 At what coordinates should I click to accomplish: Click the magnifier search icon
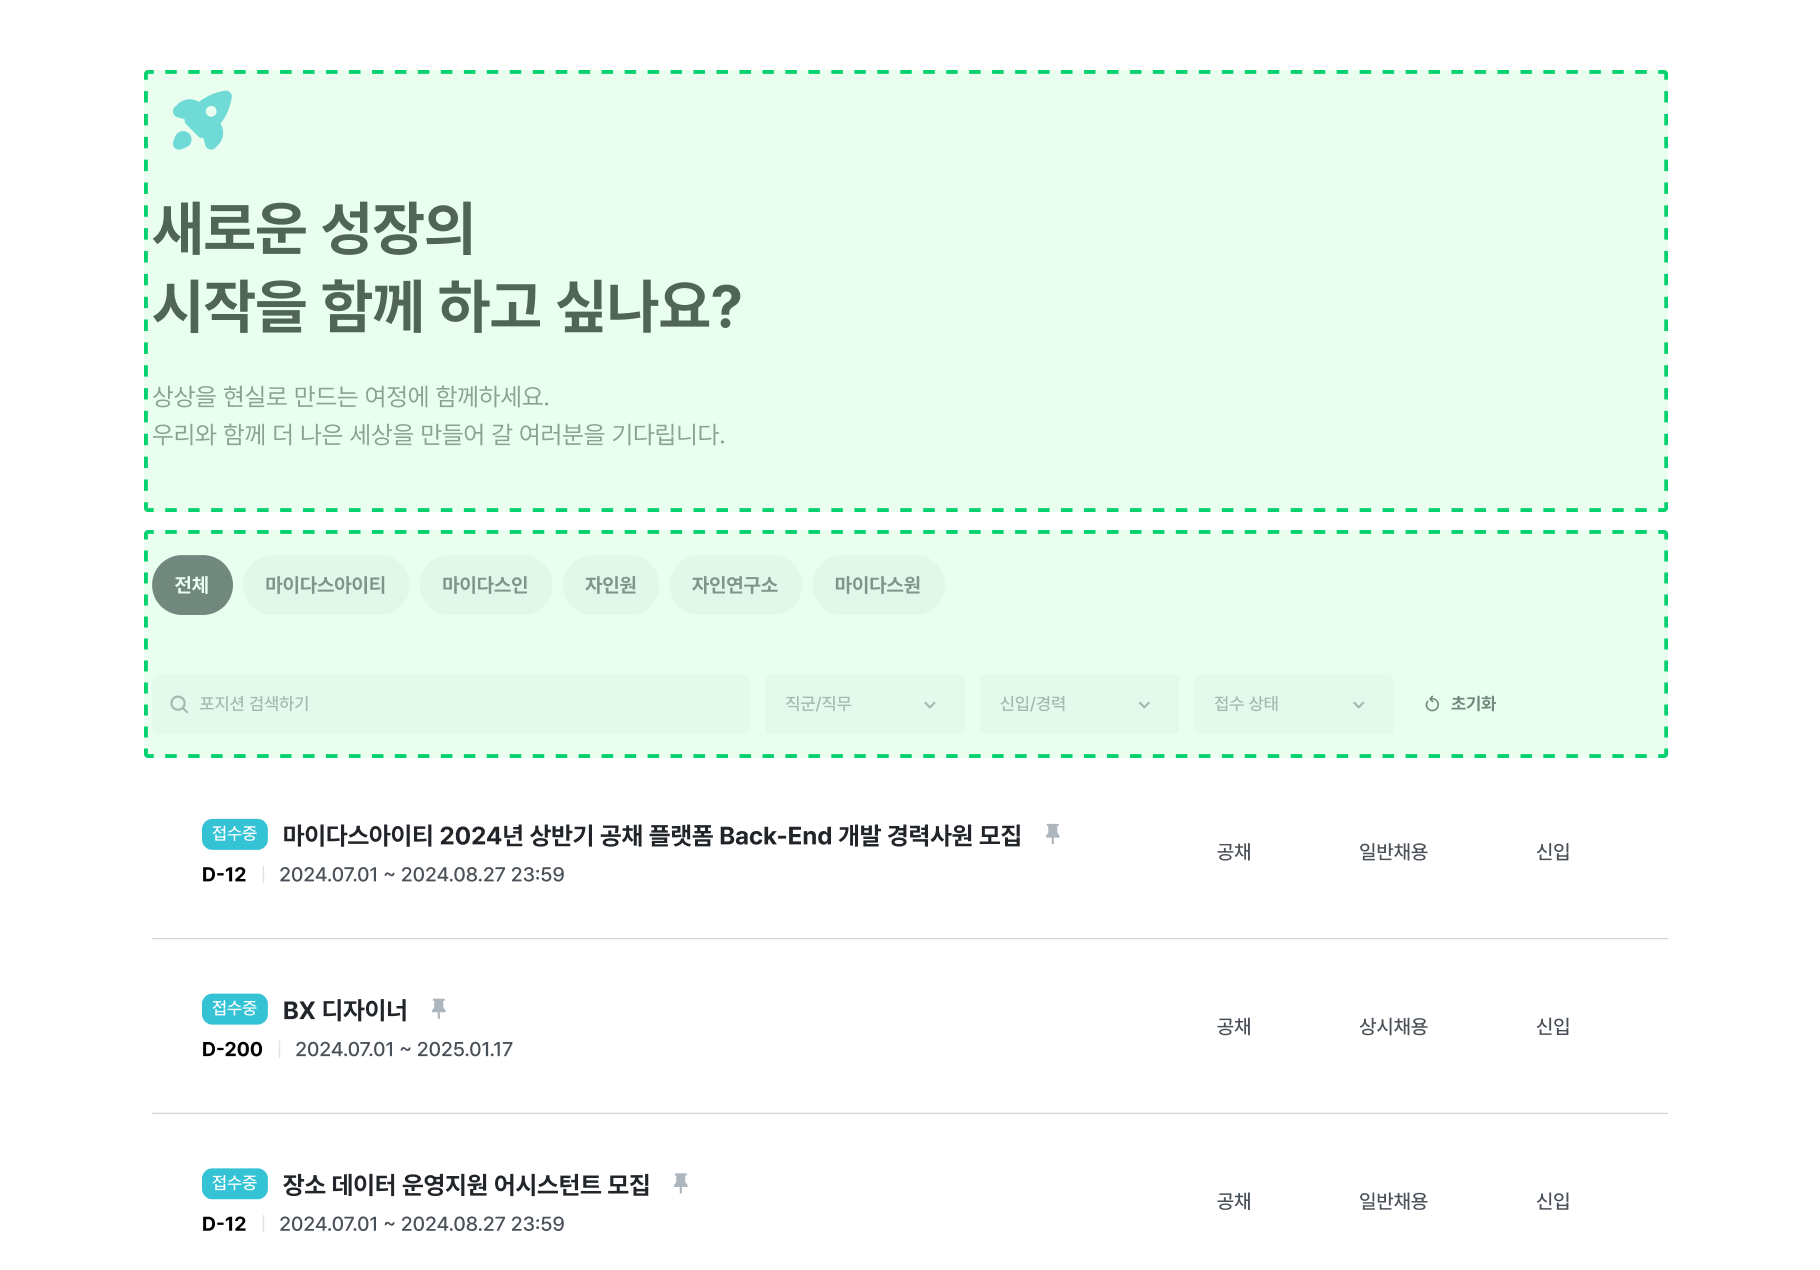(x=179, y=704)
